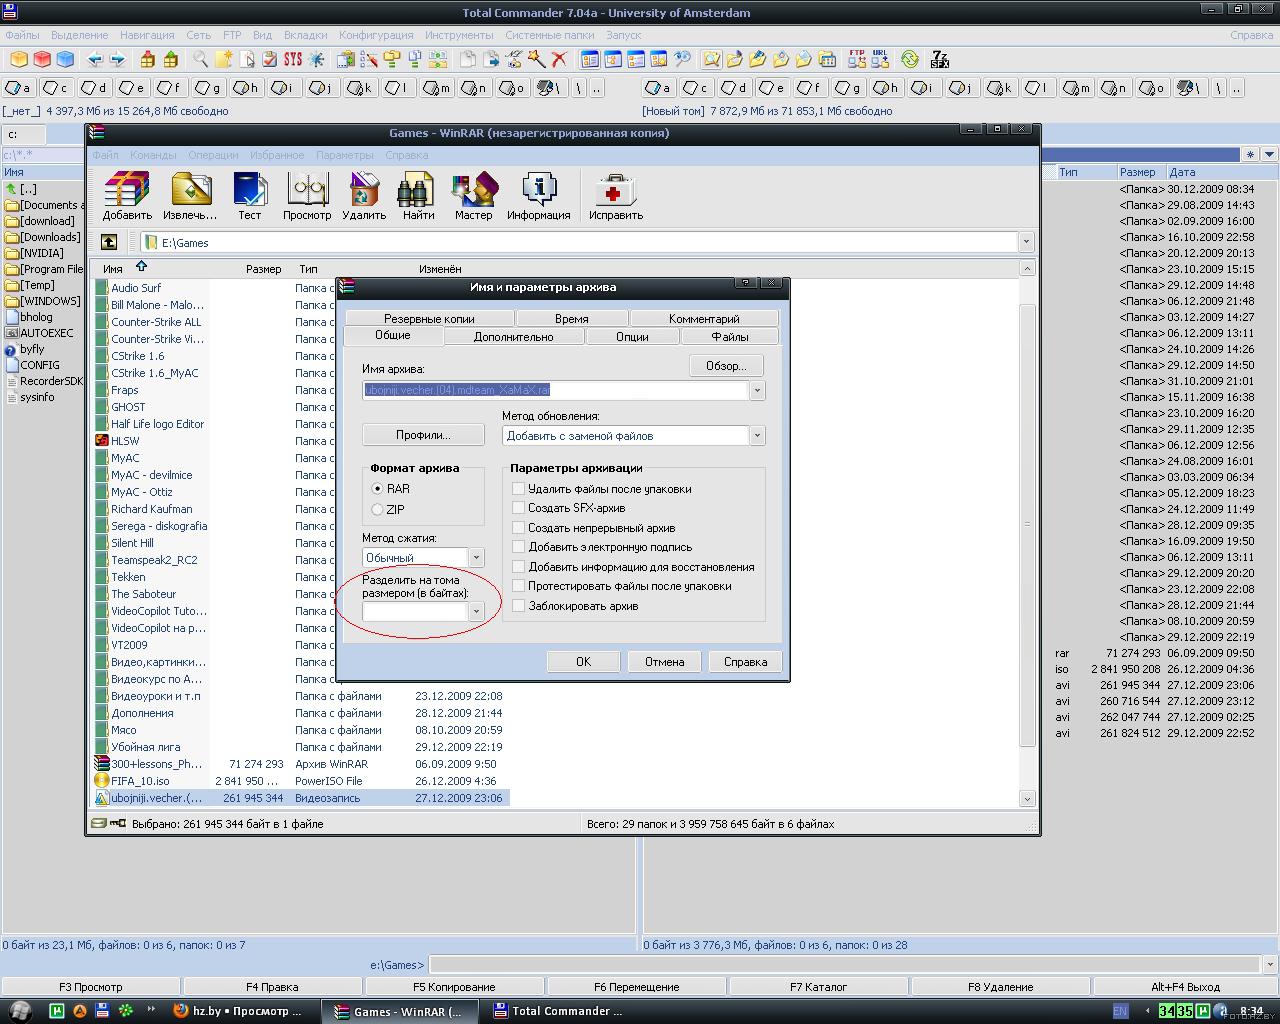1280x1024 pixels.
Task: Click the yellow cube icon in Total Commander toolbar
Action: click(x=19, y=59)
